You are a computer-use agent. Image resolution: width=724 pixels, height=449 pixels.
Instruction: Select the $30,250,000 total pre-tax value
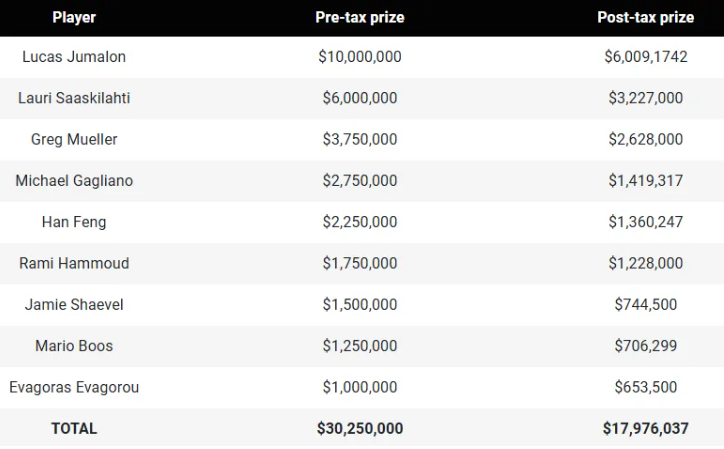(360, 429)
